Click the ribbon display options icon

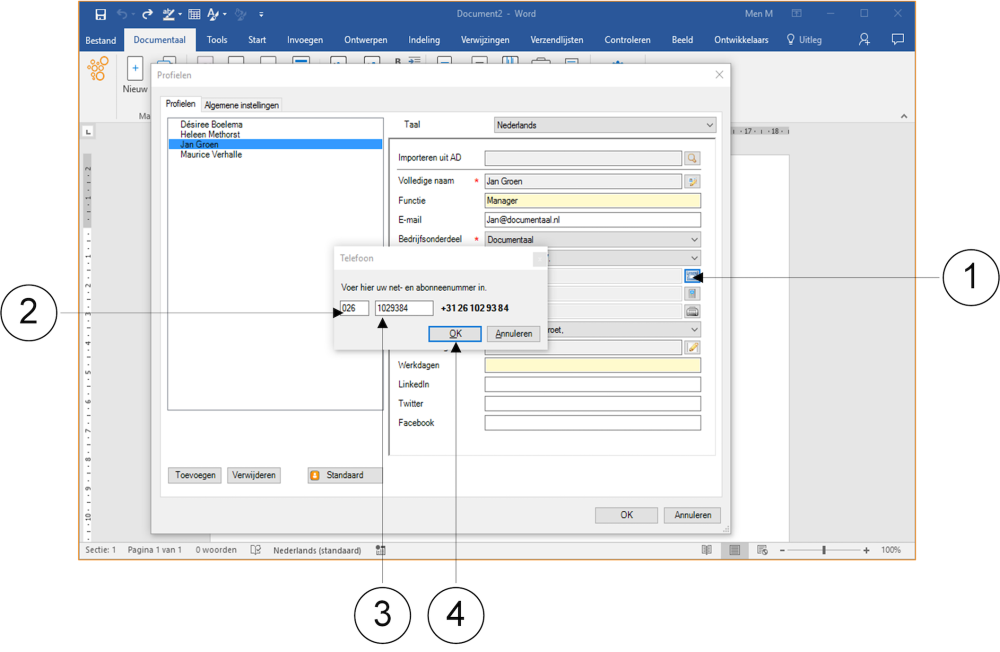pyautogui.click(x=797, y=13)
